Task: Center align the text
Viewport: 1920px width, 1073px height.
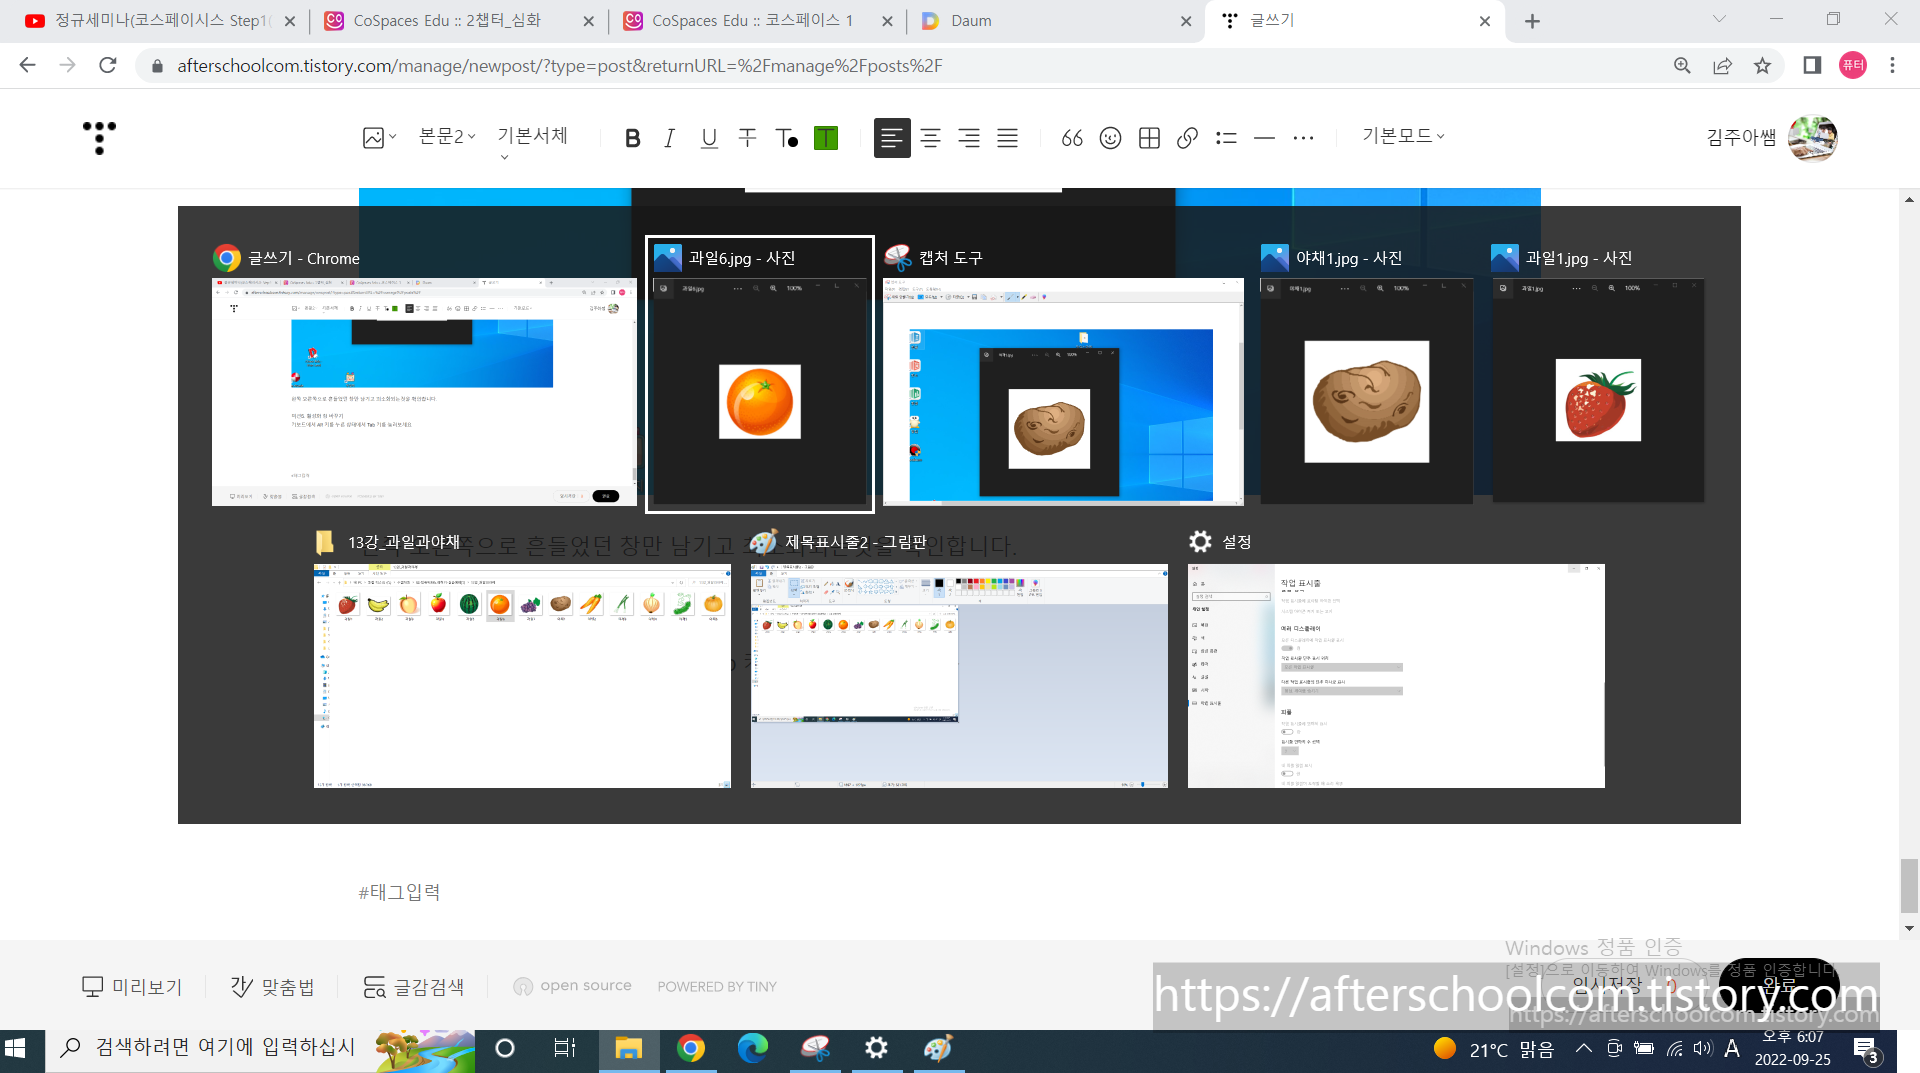Action: tap(930, 138)
